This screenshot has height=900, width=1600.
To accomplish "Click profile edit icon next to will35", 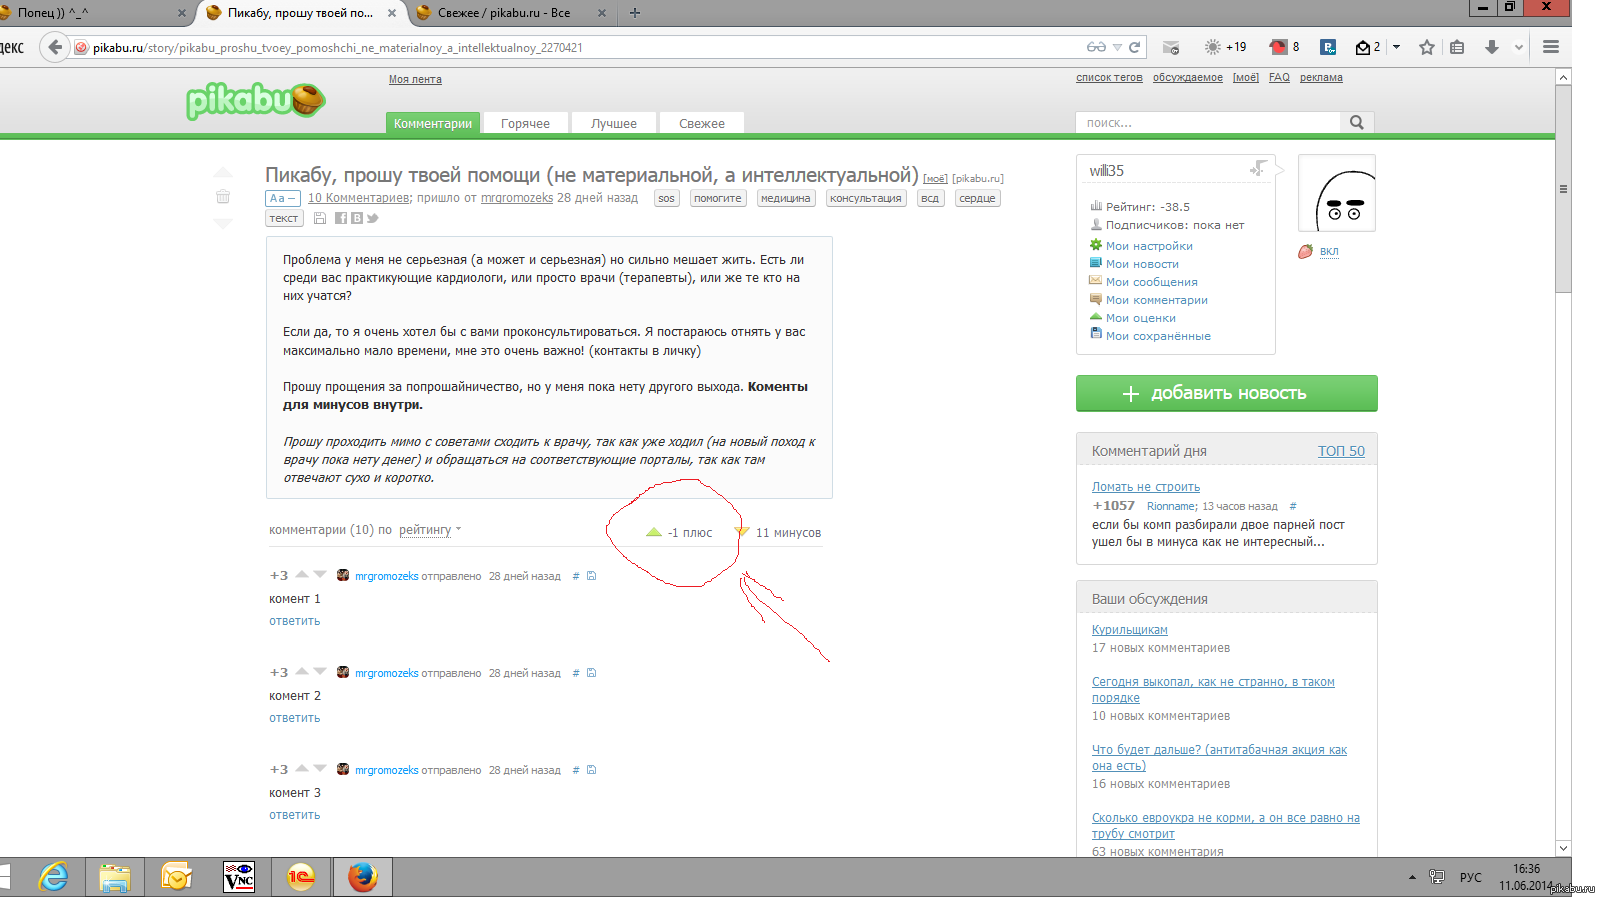I will click(x=1258, y=169).
